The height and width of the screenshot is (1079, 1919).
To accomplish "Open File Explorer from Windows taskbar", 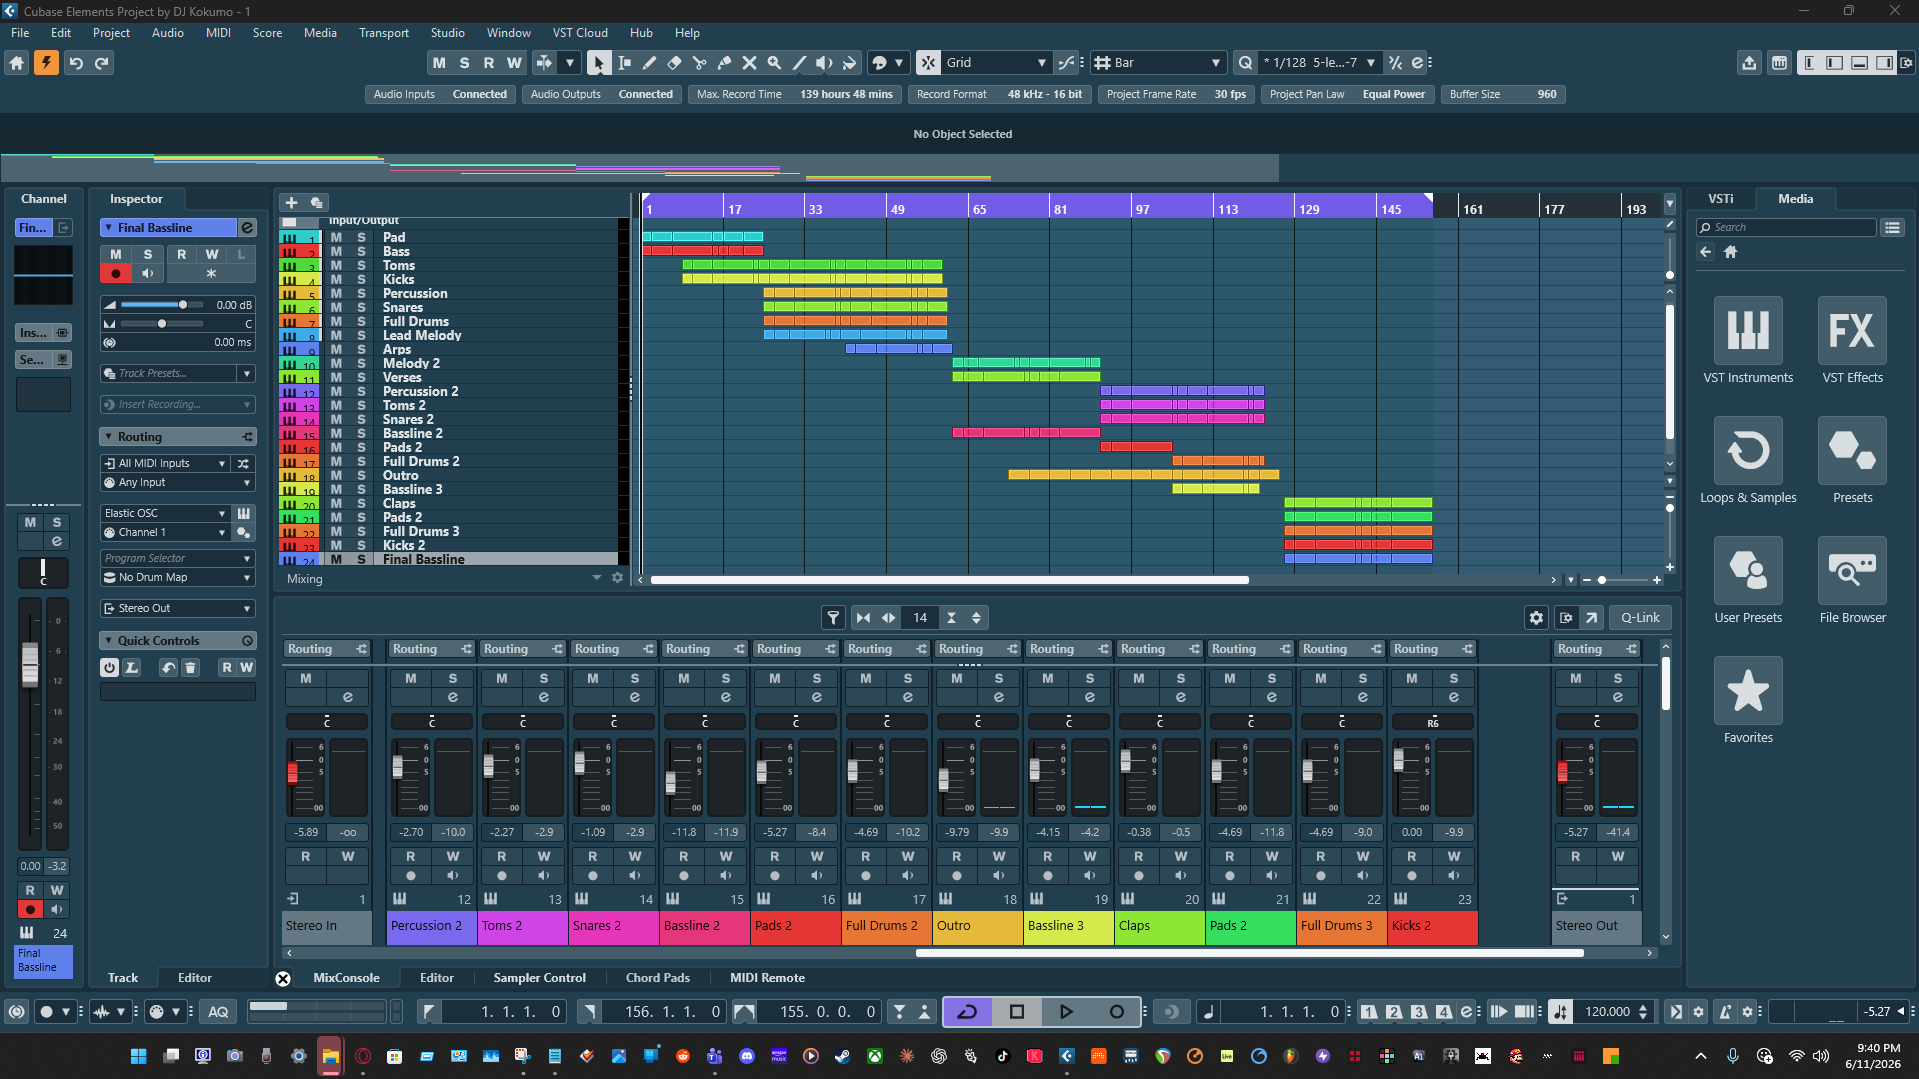I will tap(331, 1056).
